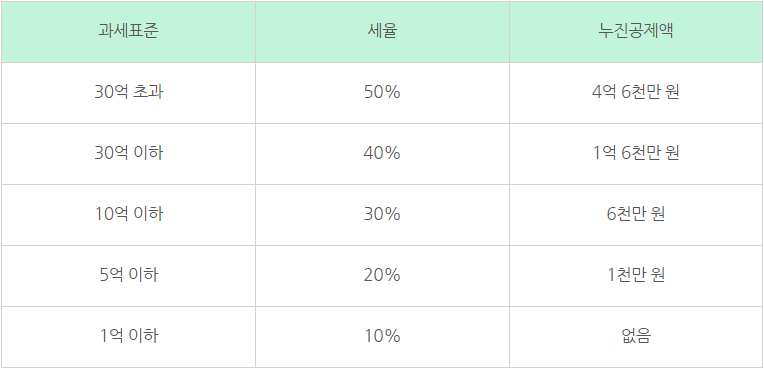Click the 누진공제액 column header

[636, 32]
